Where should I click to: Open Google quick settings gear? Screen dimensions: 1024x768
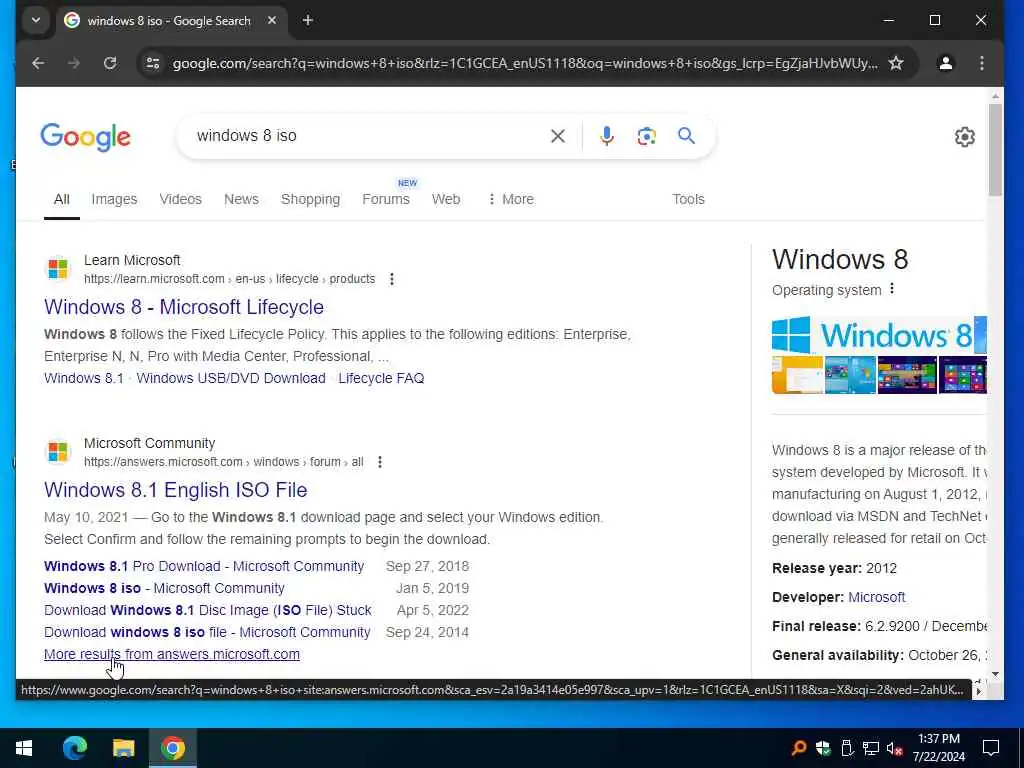(x=965, y=136)
